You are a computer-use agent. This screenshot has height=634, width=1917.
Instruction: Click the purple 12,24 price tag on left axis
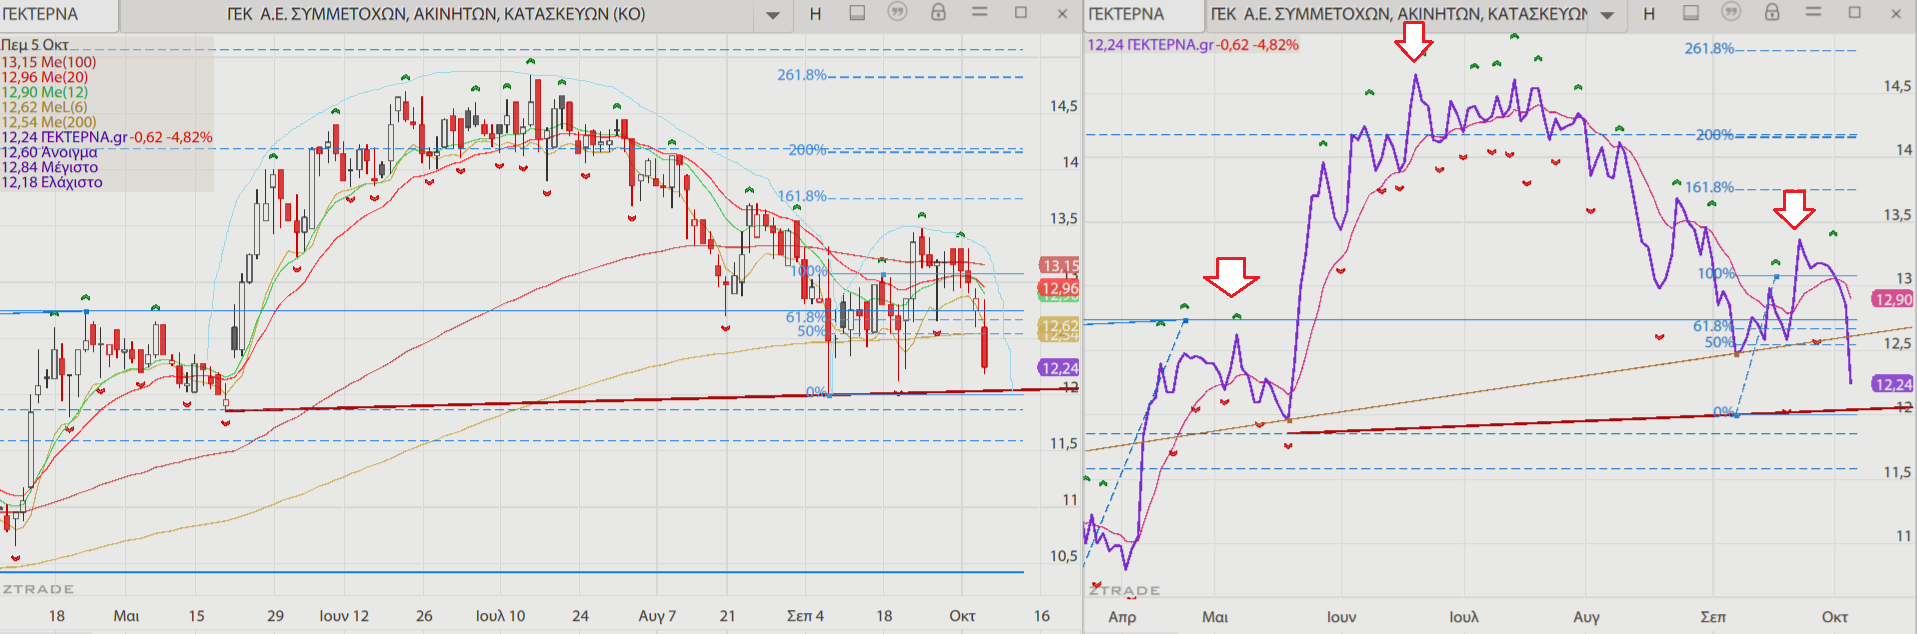1059,368
